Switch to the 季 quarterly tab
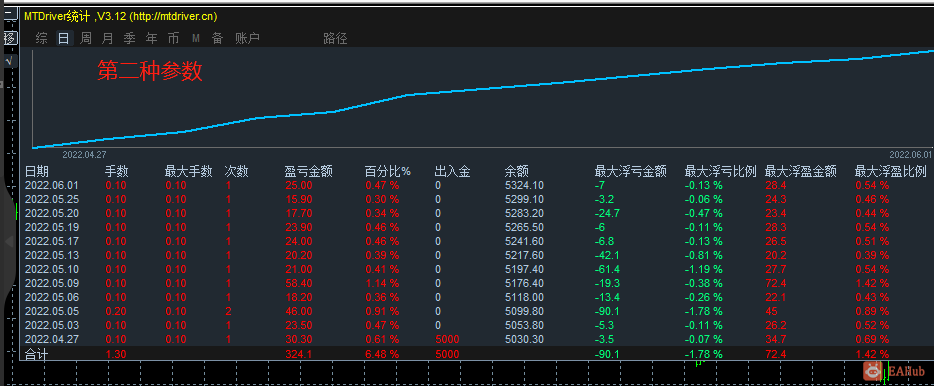Viewport: 934px width, 386px height. 129,39
